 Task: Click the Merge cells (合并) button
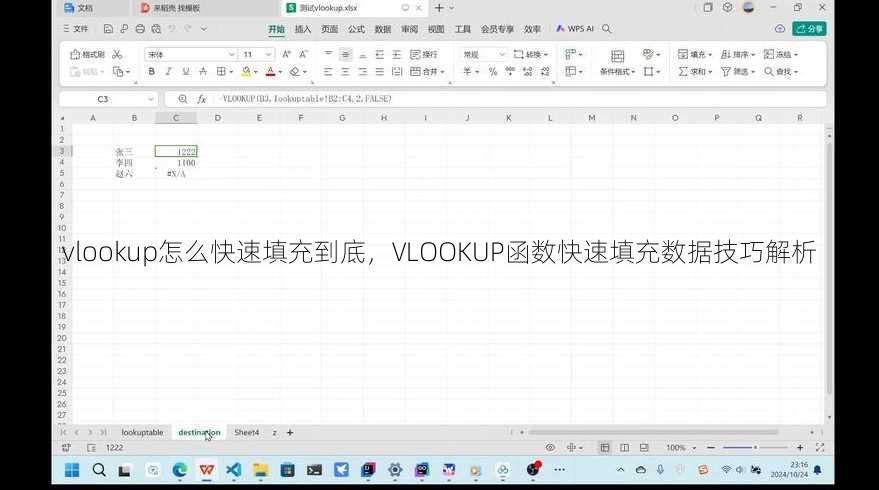(x=427, y=72)
